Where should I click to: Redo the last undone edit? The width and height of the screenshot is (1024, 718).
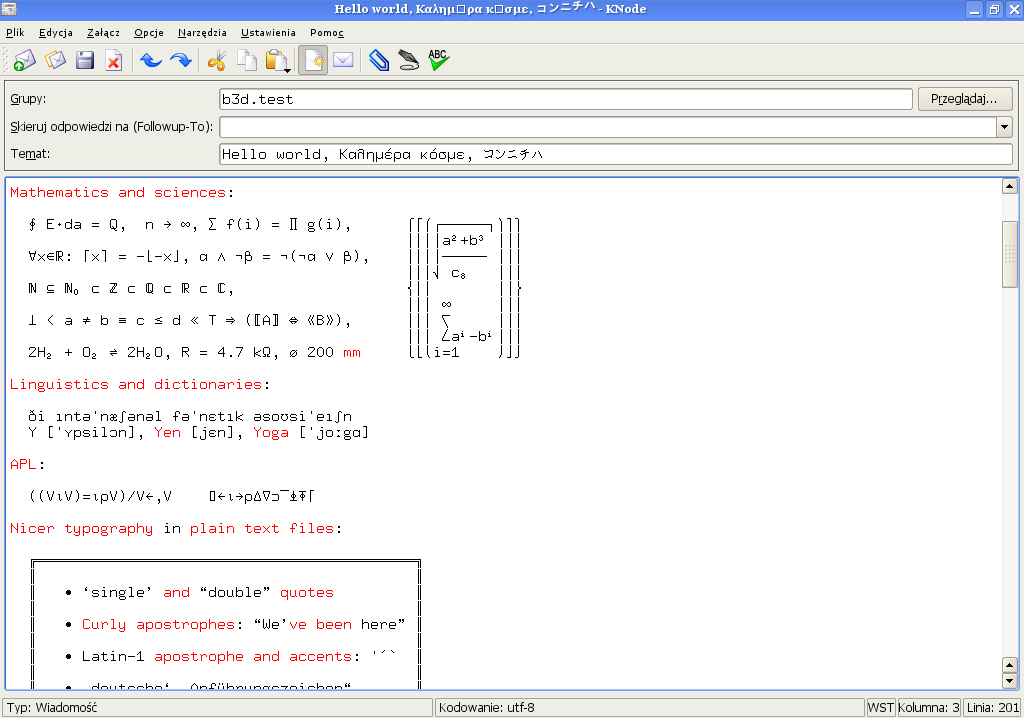[x=181, y=60]
